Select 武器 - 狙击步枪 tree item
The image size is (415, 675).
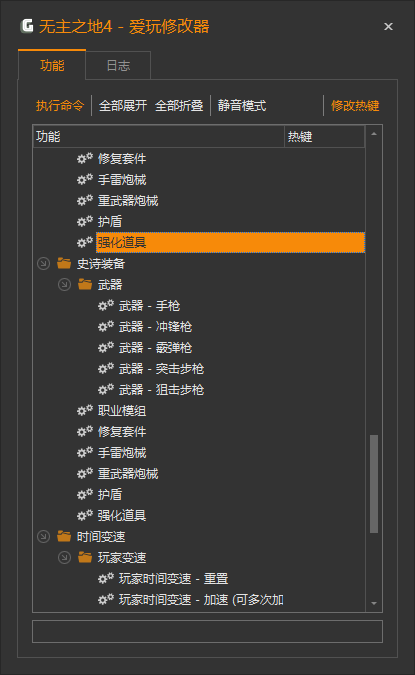pyautogui.click(x=161, y=390)
